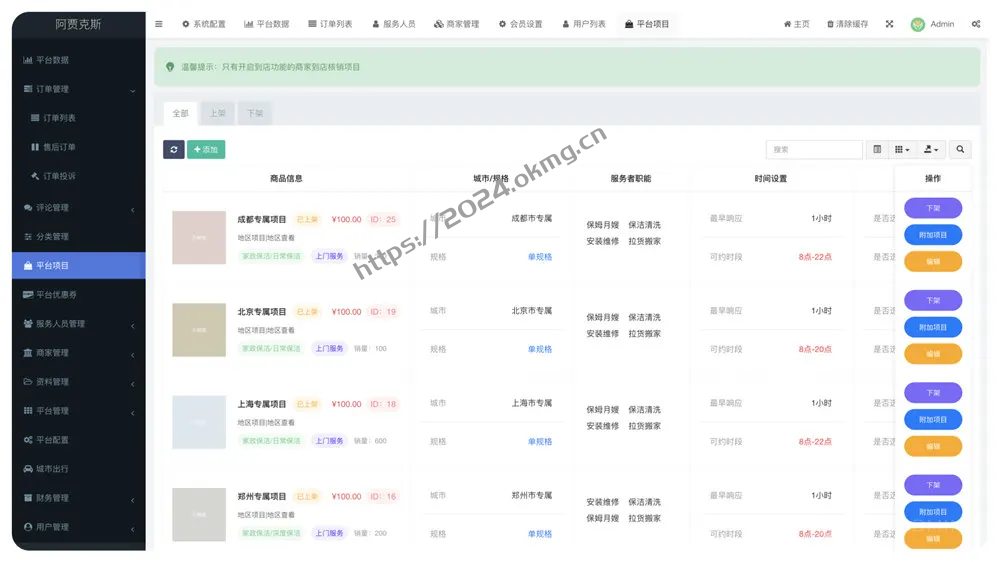This screenshot has height=562, width=1000.
Task: Toggle table card view icon
Action: [877, 149]
